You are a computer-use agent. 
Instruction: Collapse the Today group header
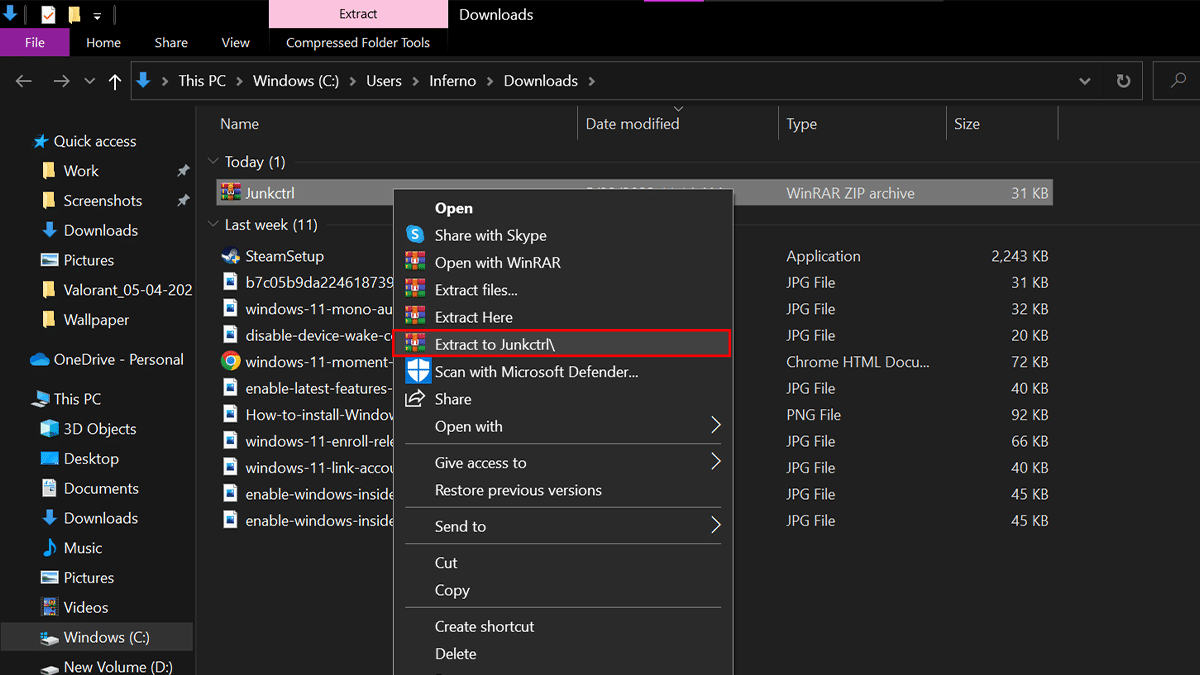tap(213, 162)
